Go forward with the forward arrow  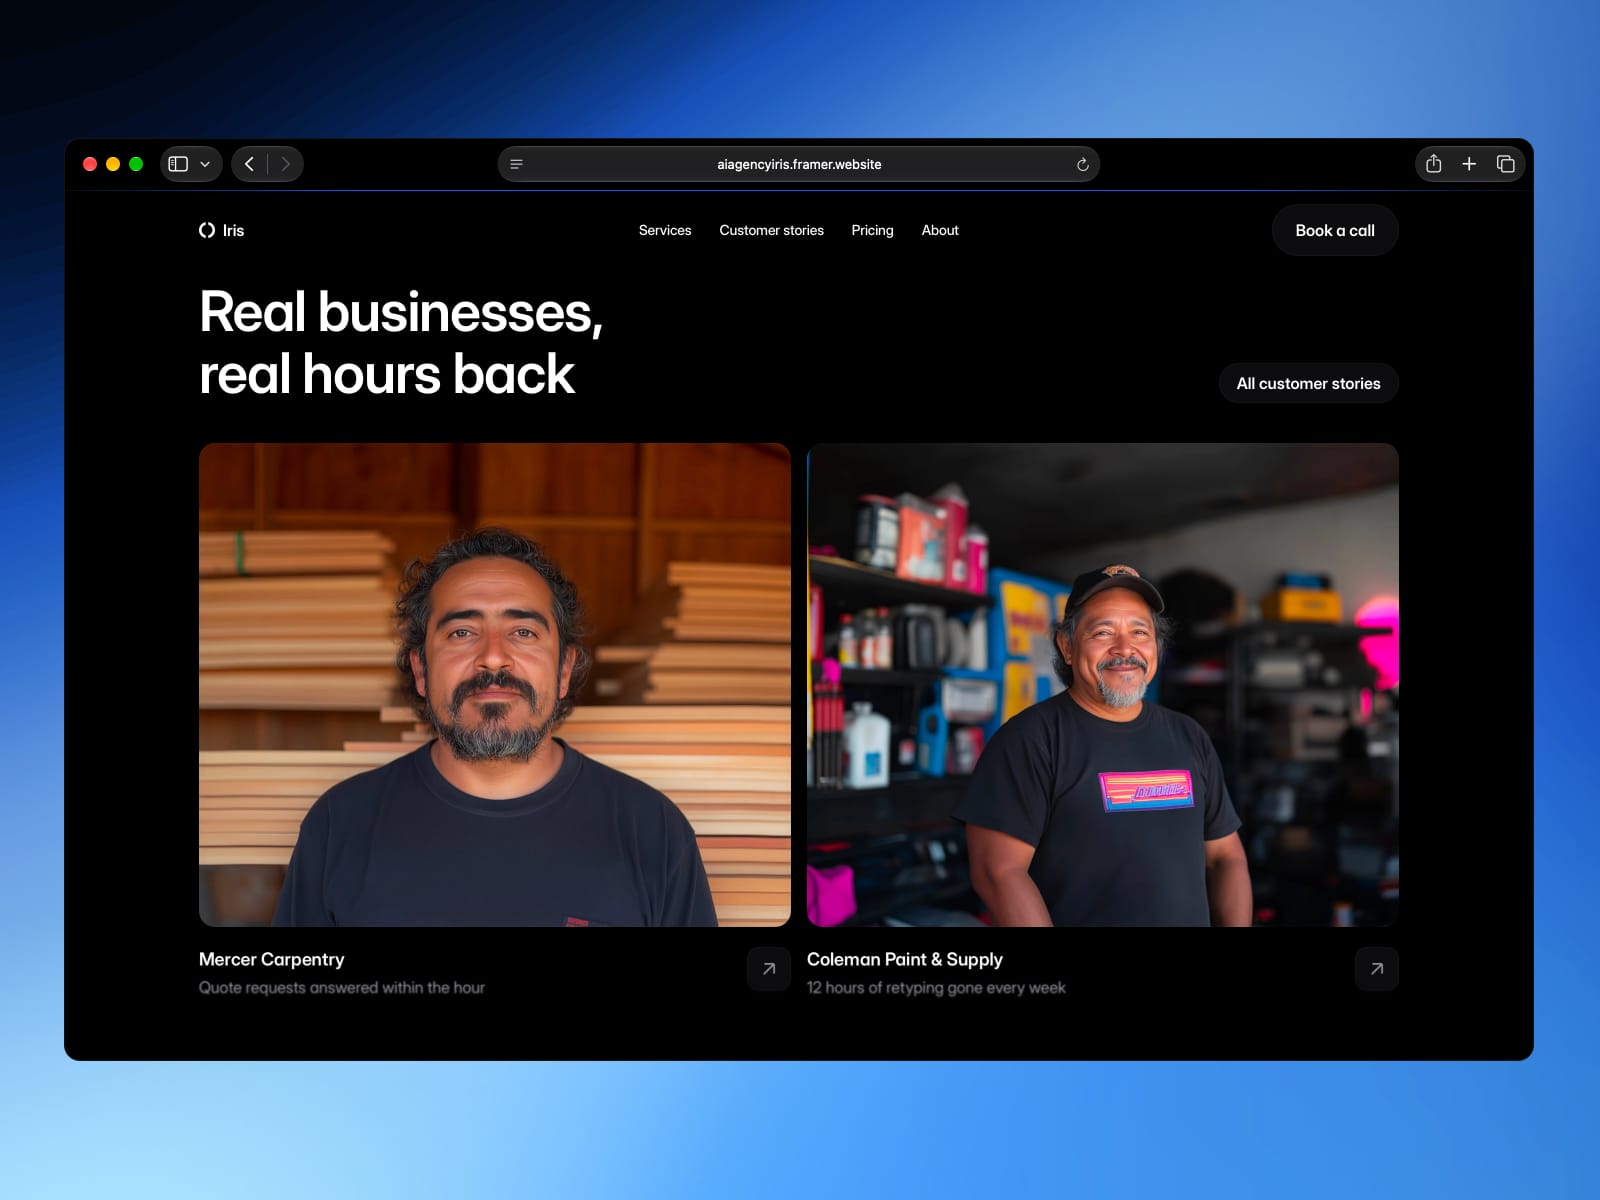click(286, 164)
